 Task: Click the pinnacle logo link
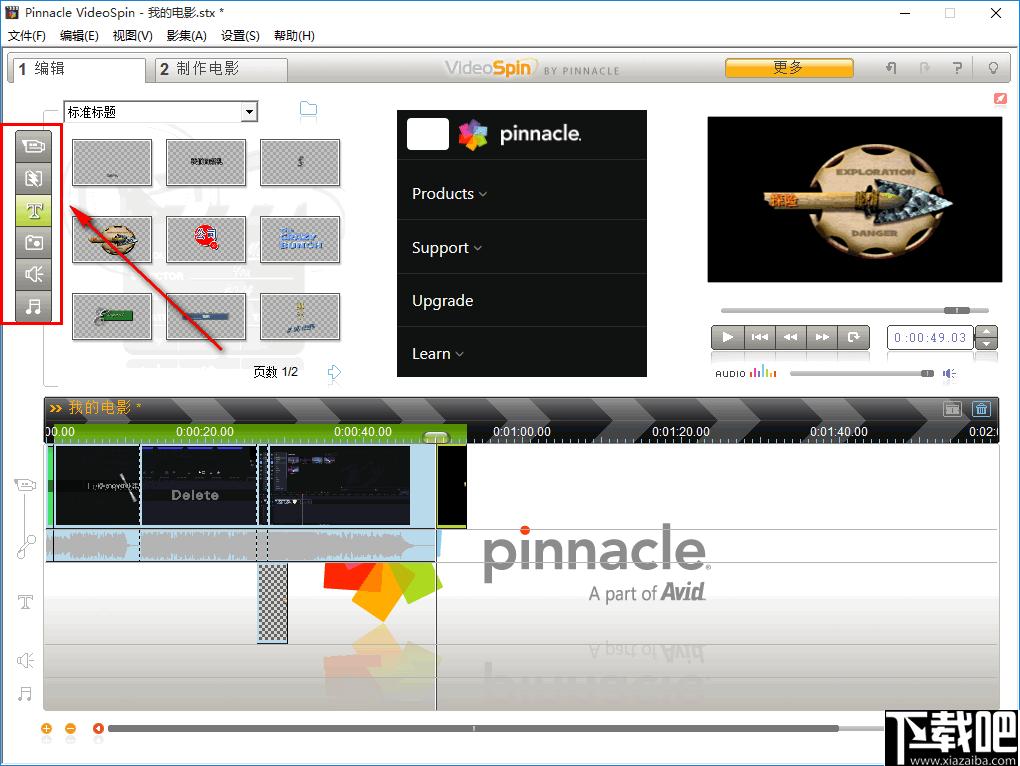point(519,134)
